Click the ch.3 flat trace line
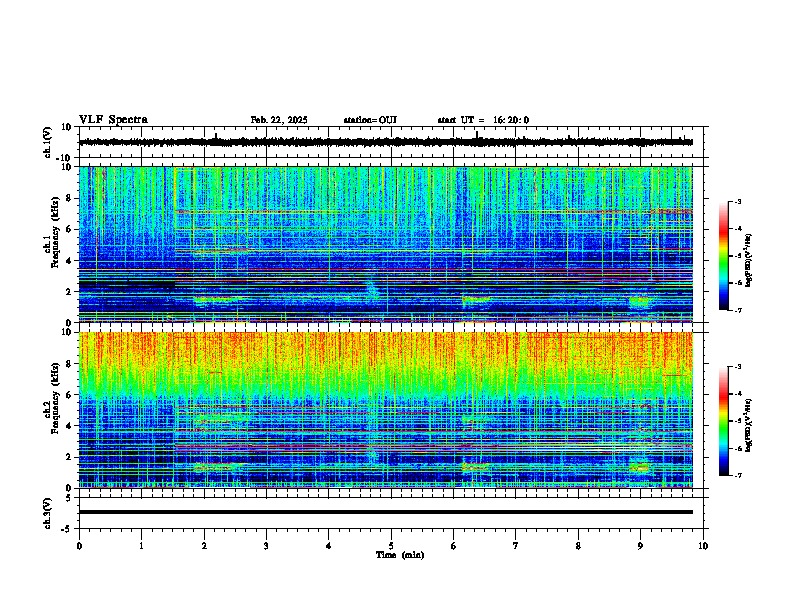The width and height of the screenshot is (792, 612). coord(385,512)
